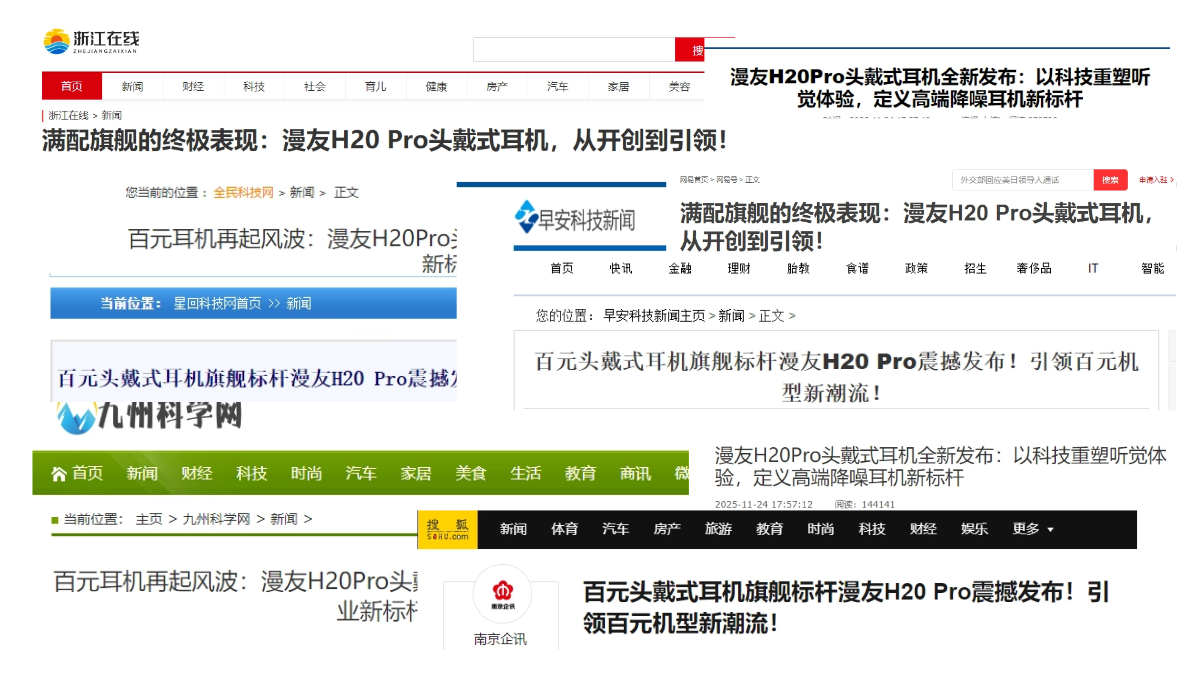Click 星回科技网首页 in the blue bar
The width and height of the screenshot is (1200, 675).
tap(217, 303)
